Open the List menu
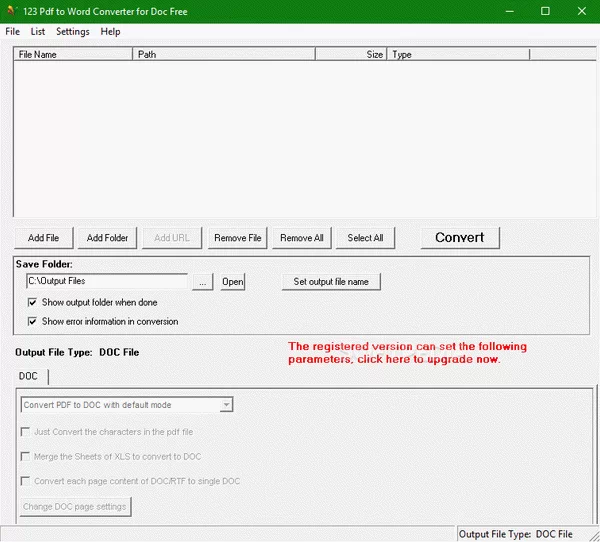 click(x=38, y=32)
